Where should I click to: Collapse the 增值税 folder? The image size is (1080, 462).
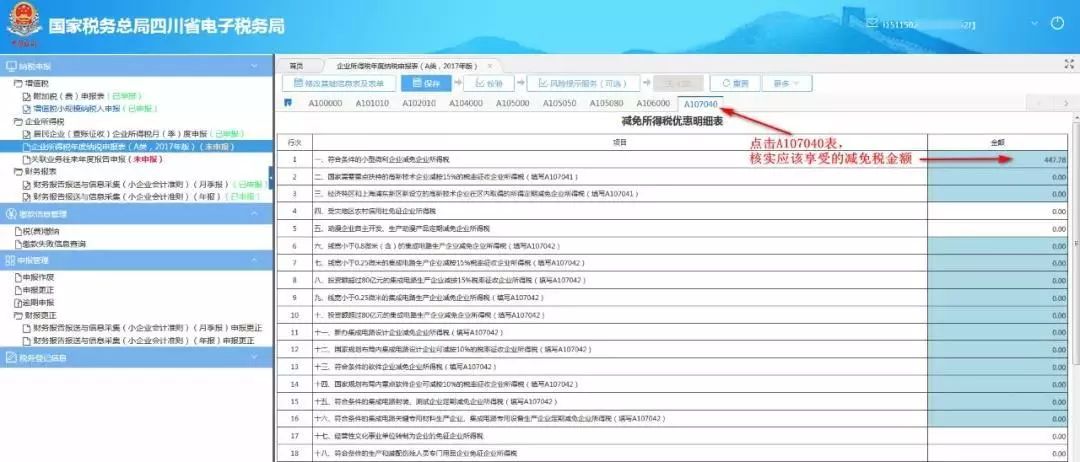18,83
